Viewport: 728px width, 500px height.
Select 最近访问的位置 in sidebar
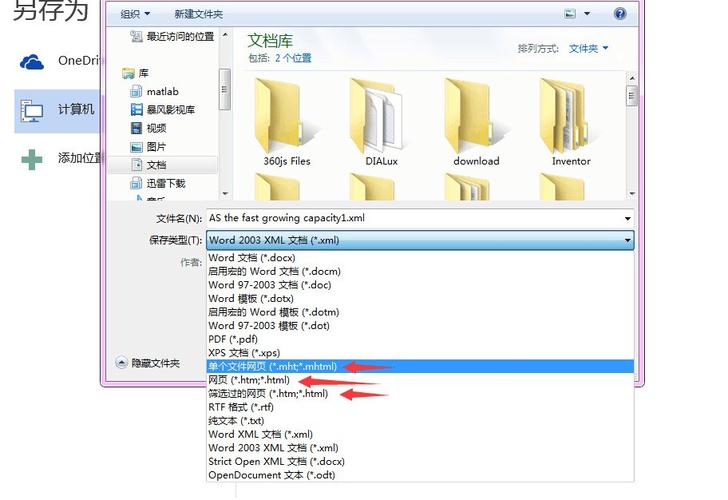pos(172,36)
